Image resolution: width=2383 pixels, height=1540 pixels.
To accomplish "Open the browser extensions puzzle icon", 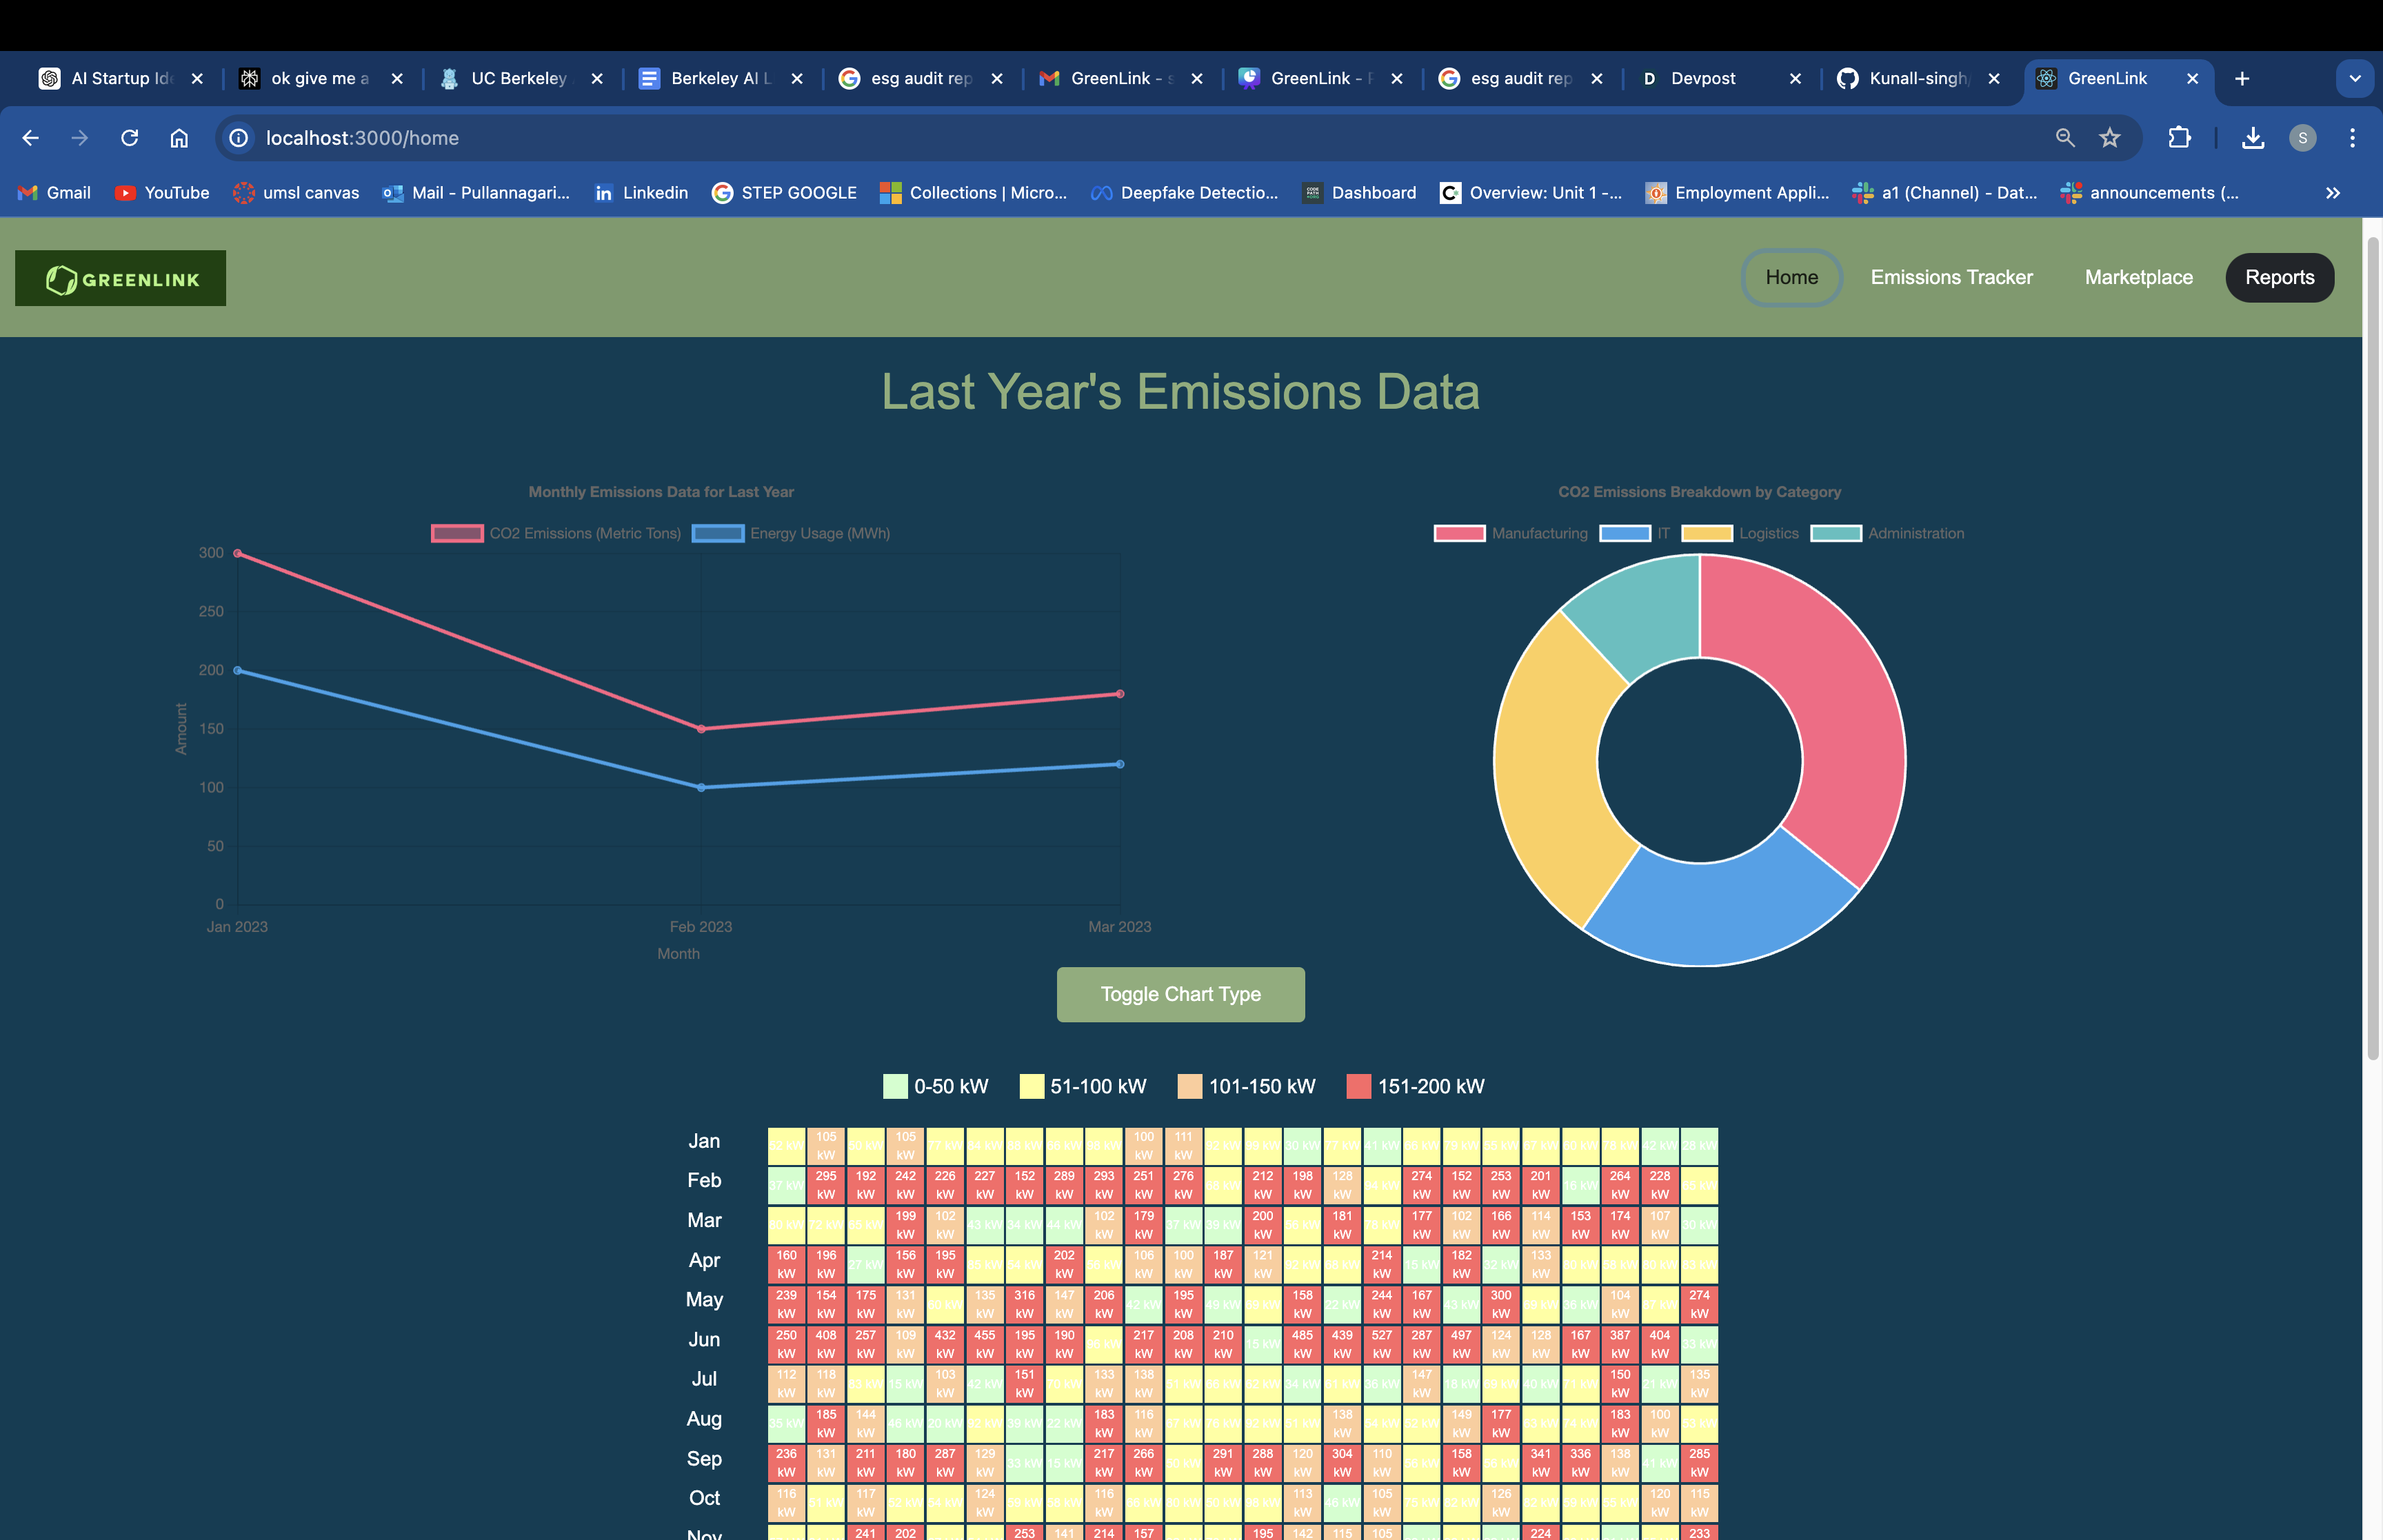I will (2179, 138).
